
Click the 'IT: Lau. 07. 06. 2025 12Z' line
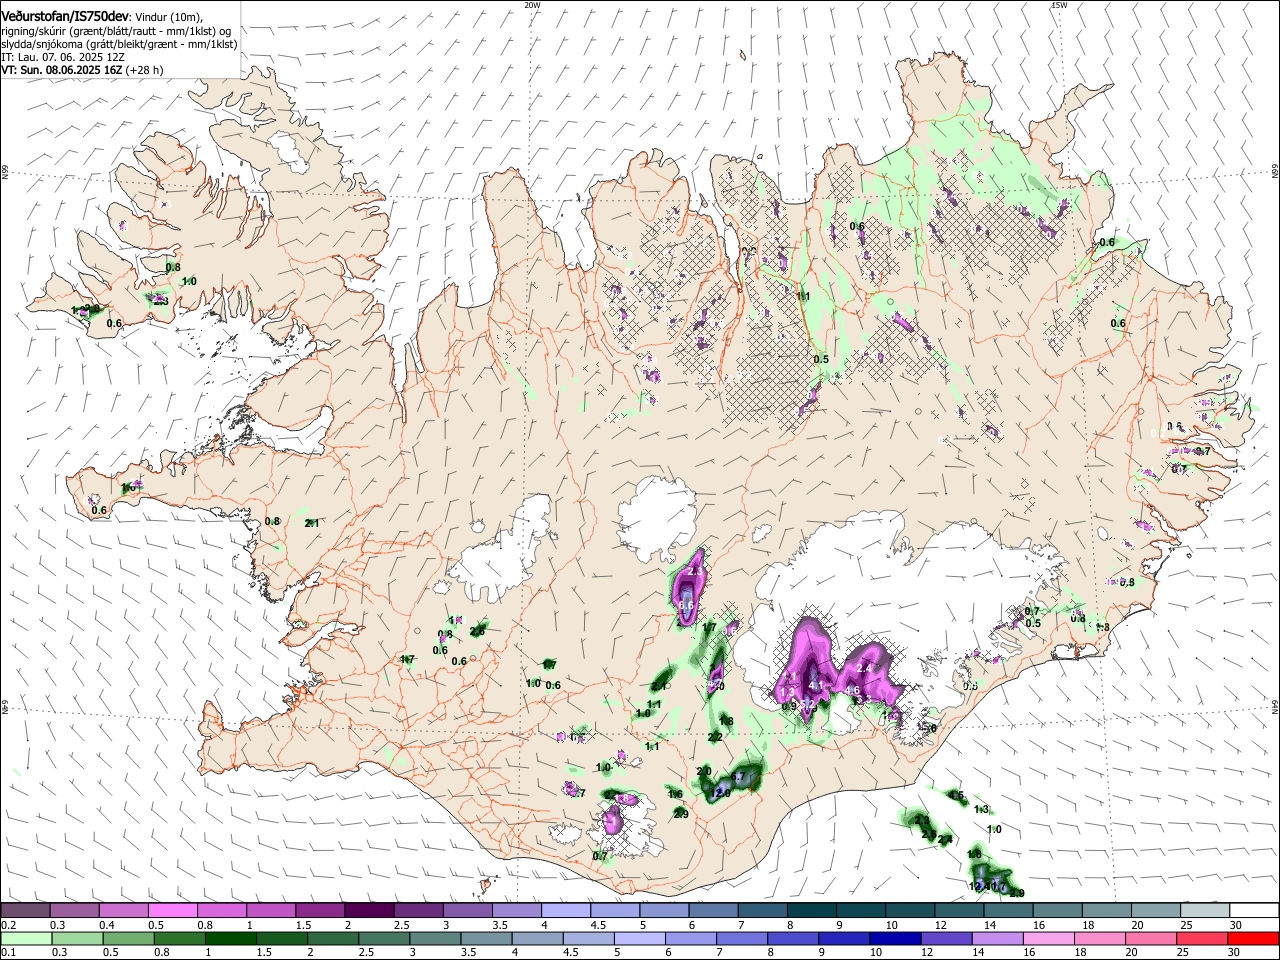click(x=64, y=57)
